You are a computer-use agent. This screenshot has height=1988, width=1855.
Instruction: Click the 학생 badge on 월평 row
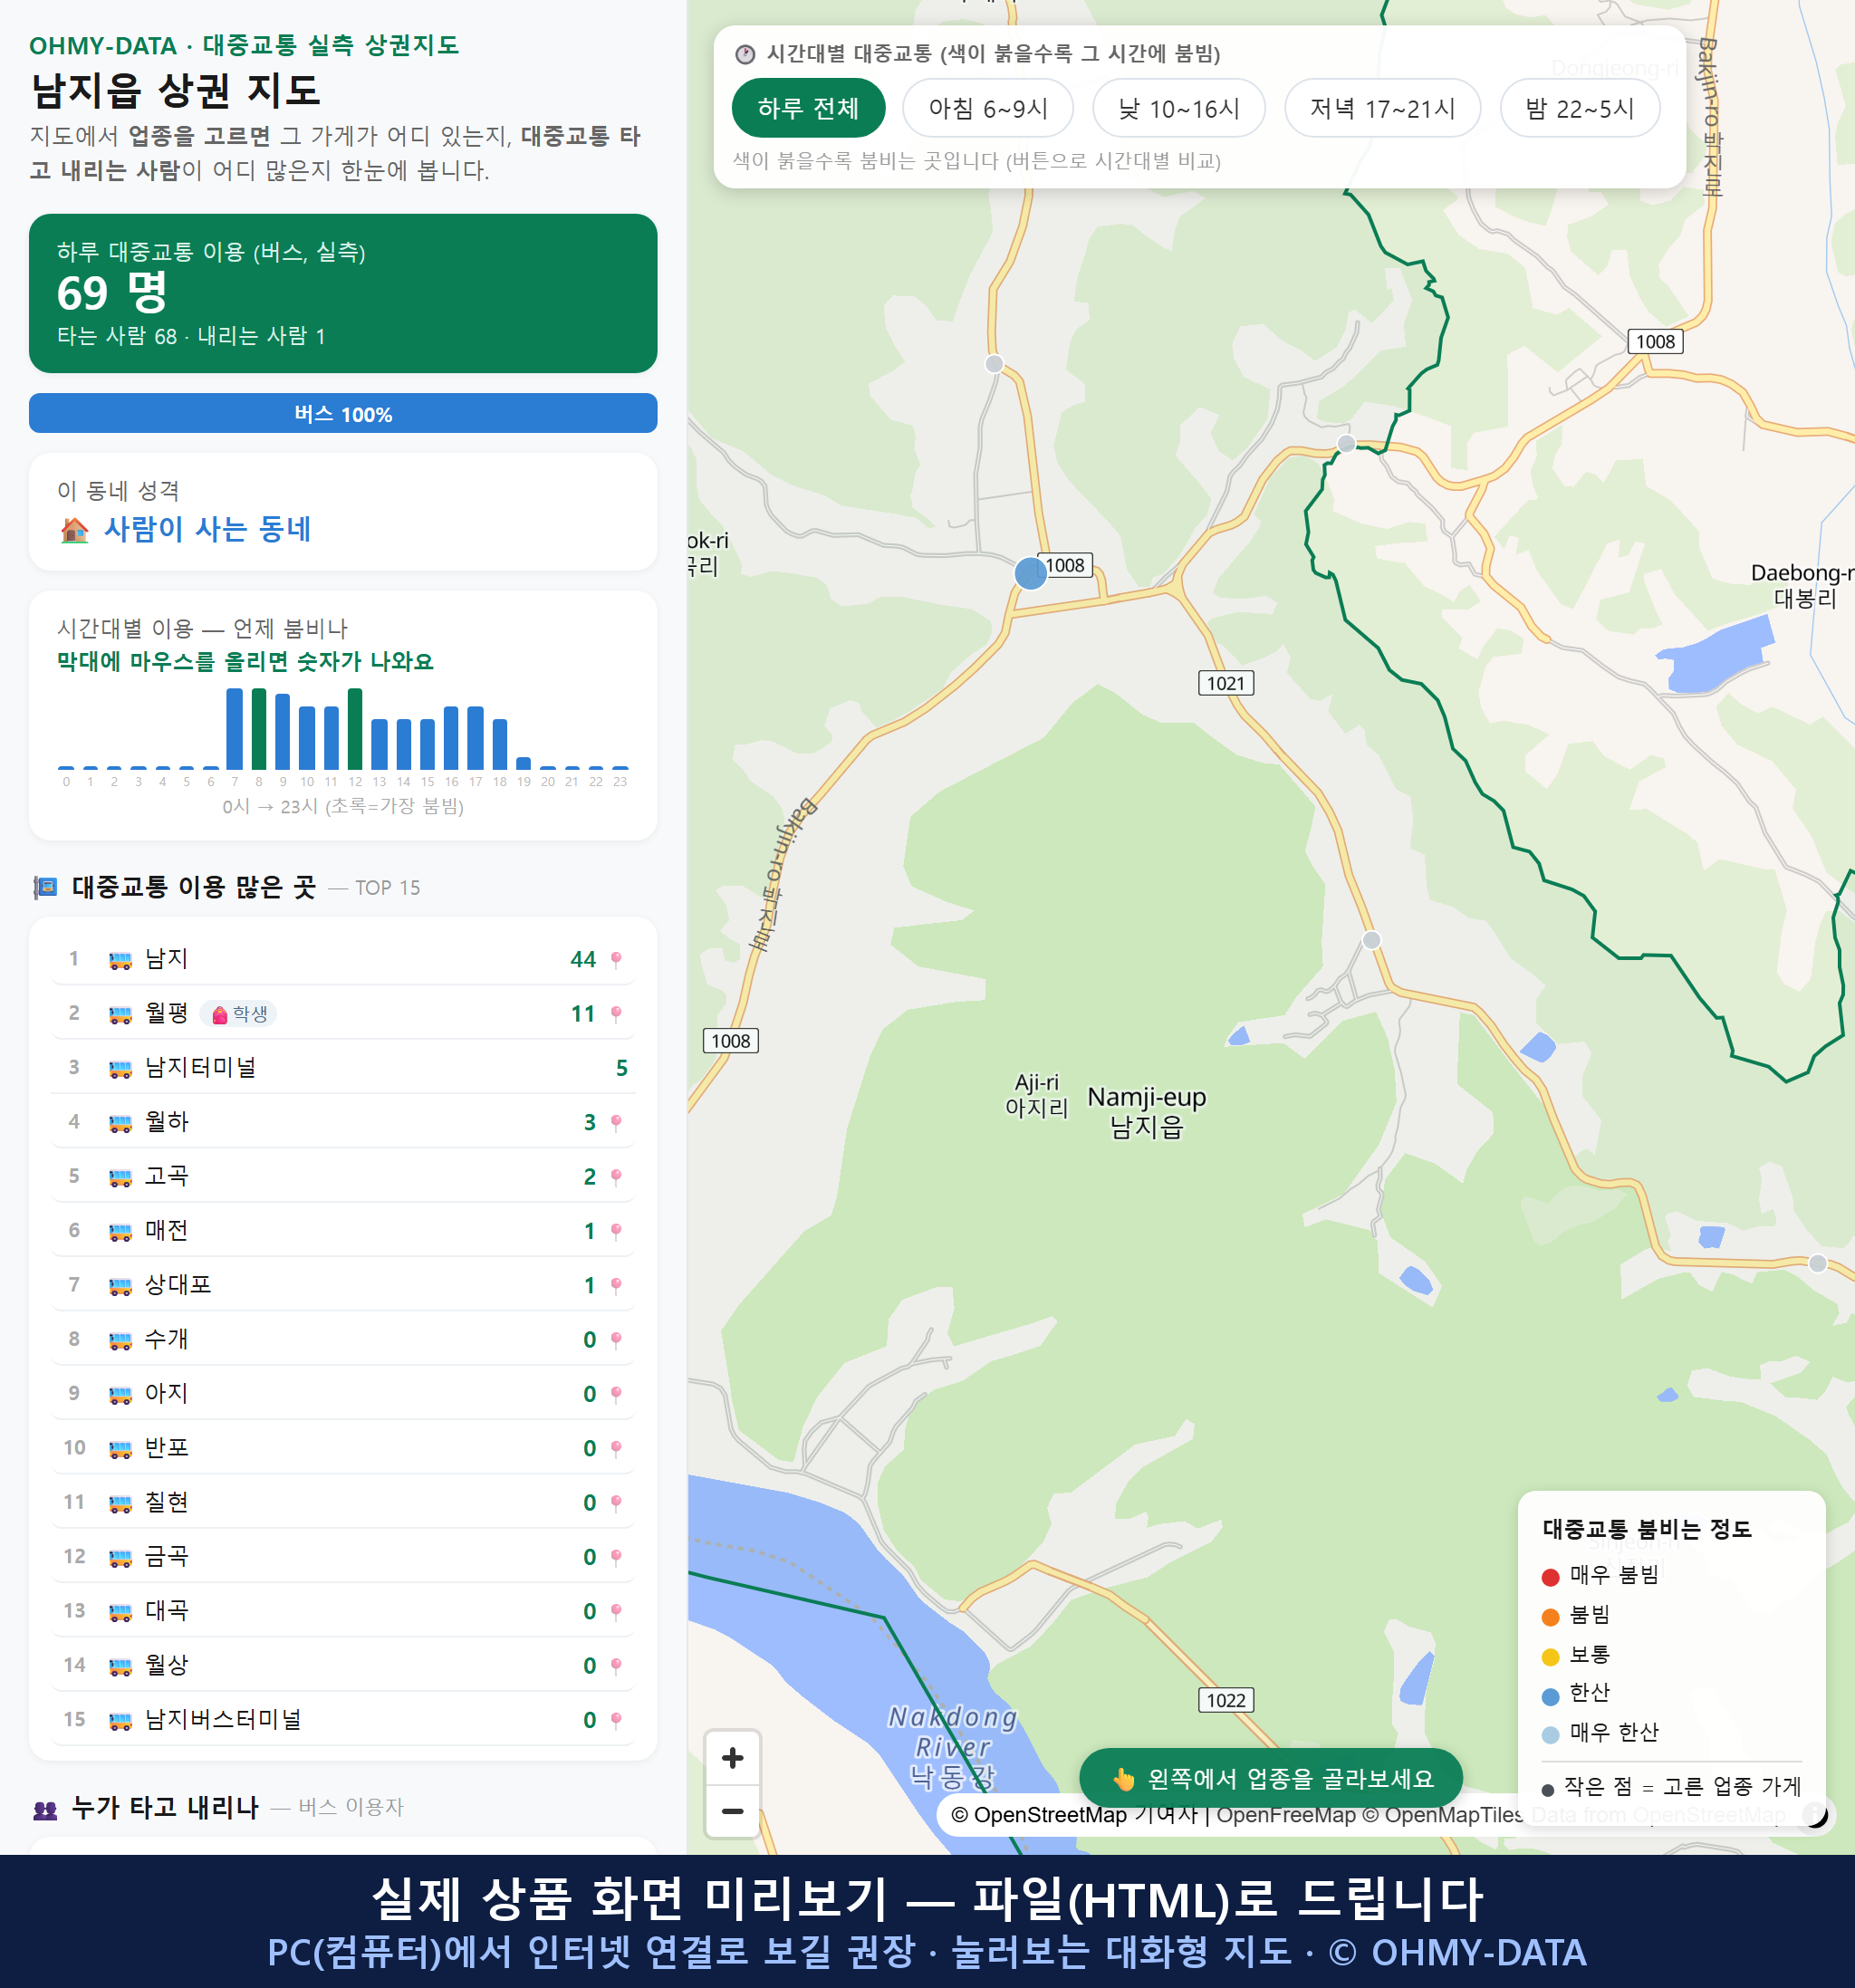pyautogui.click(x=239, y=1013)
